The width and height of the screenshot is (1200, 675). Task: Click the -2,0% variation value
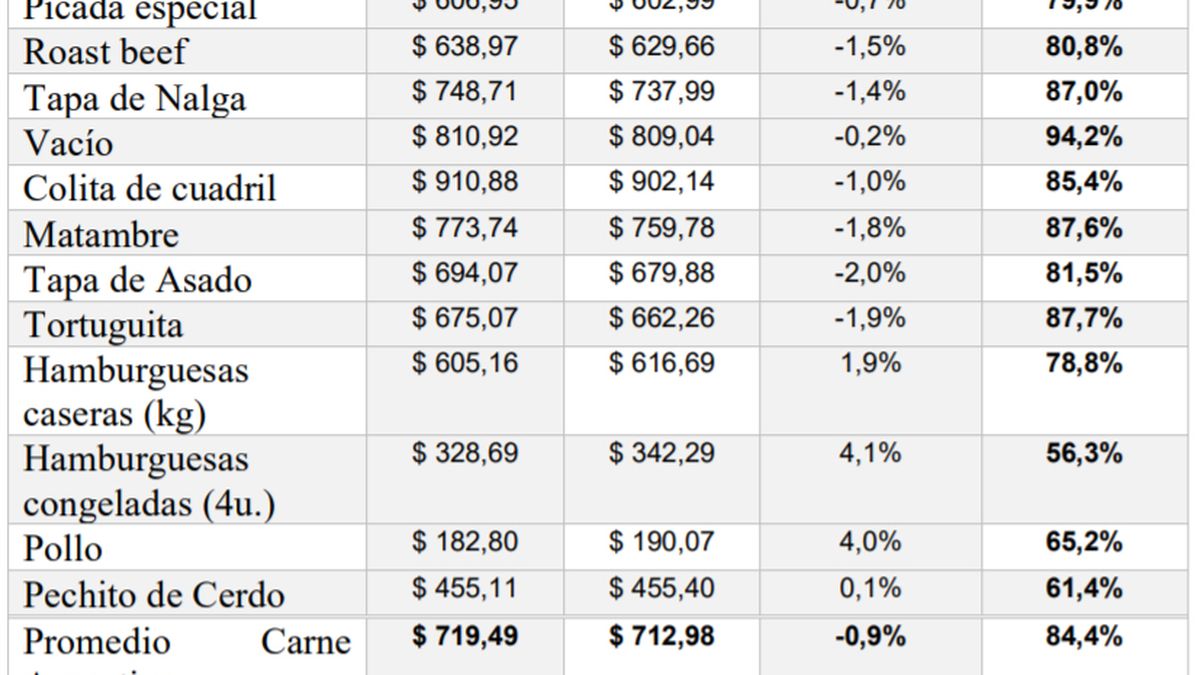coord(869,273)
